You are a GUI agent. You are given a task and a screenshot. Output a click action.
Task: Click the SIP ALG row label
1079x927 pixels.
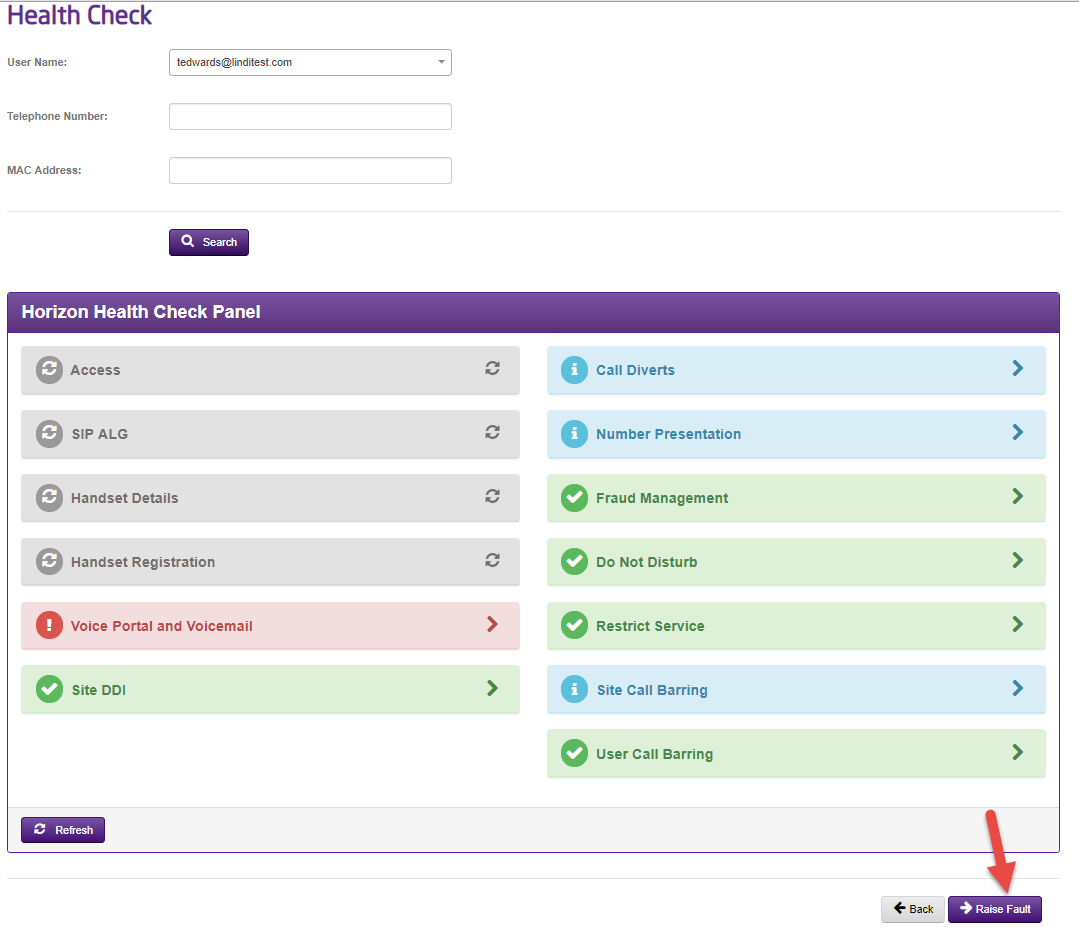click(100, 434)
